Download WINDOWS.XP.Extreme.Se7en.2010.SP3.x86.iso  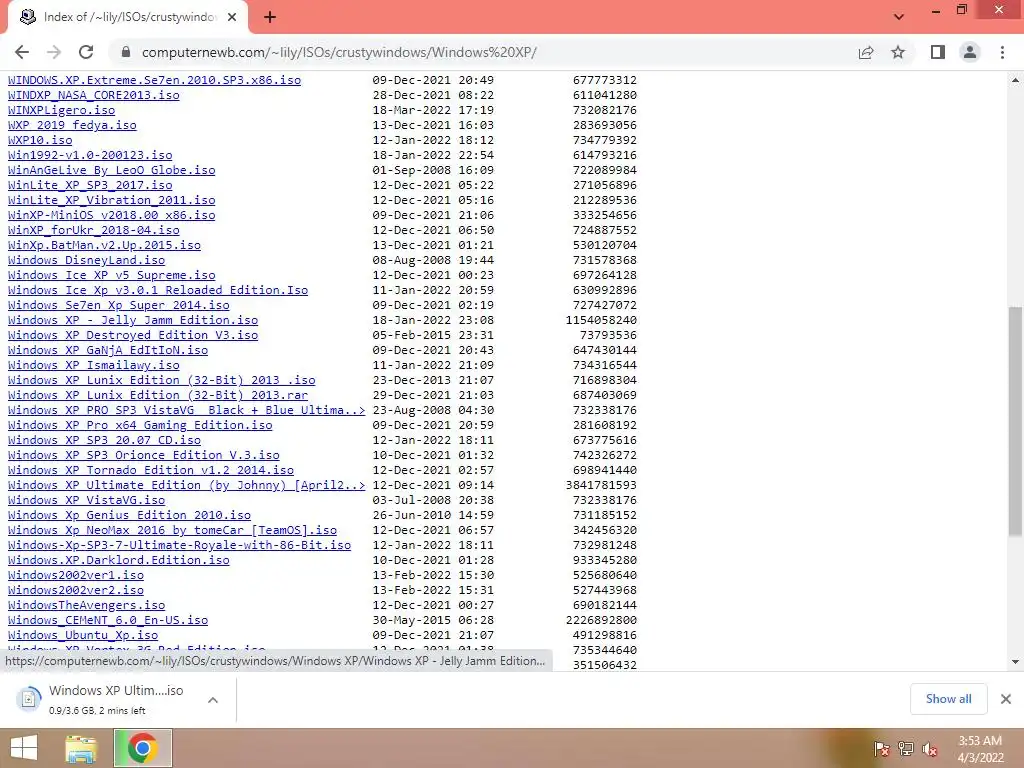[154, 80]
